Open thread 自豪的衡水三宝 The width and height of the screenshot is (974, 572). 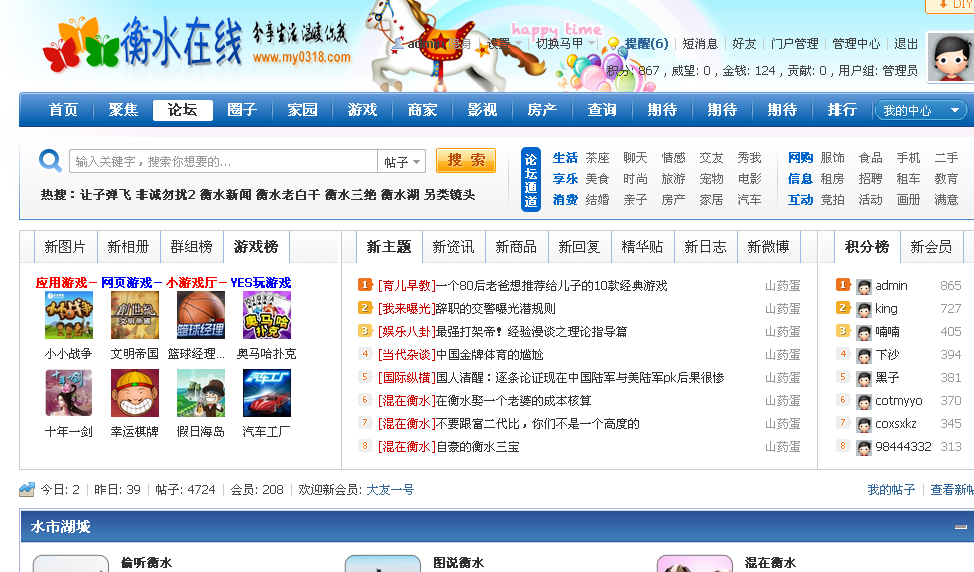click(478, 447)
